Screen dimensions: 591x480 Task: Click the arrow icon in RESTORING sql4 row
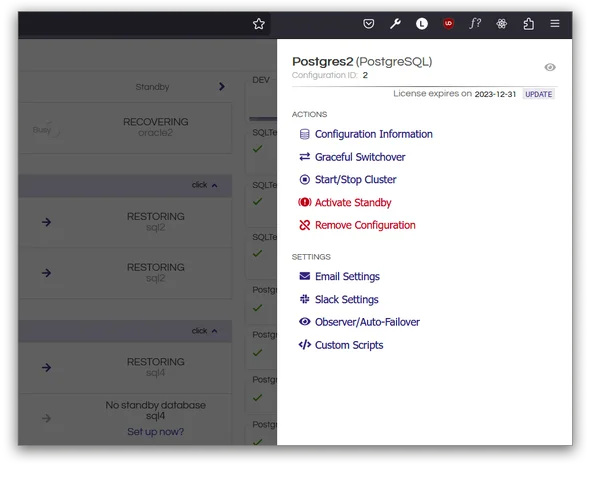[46, 367]
